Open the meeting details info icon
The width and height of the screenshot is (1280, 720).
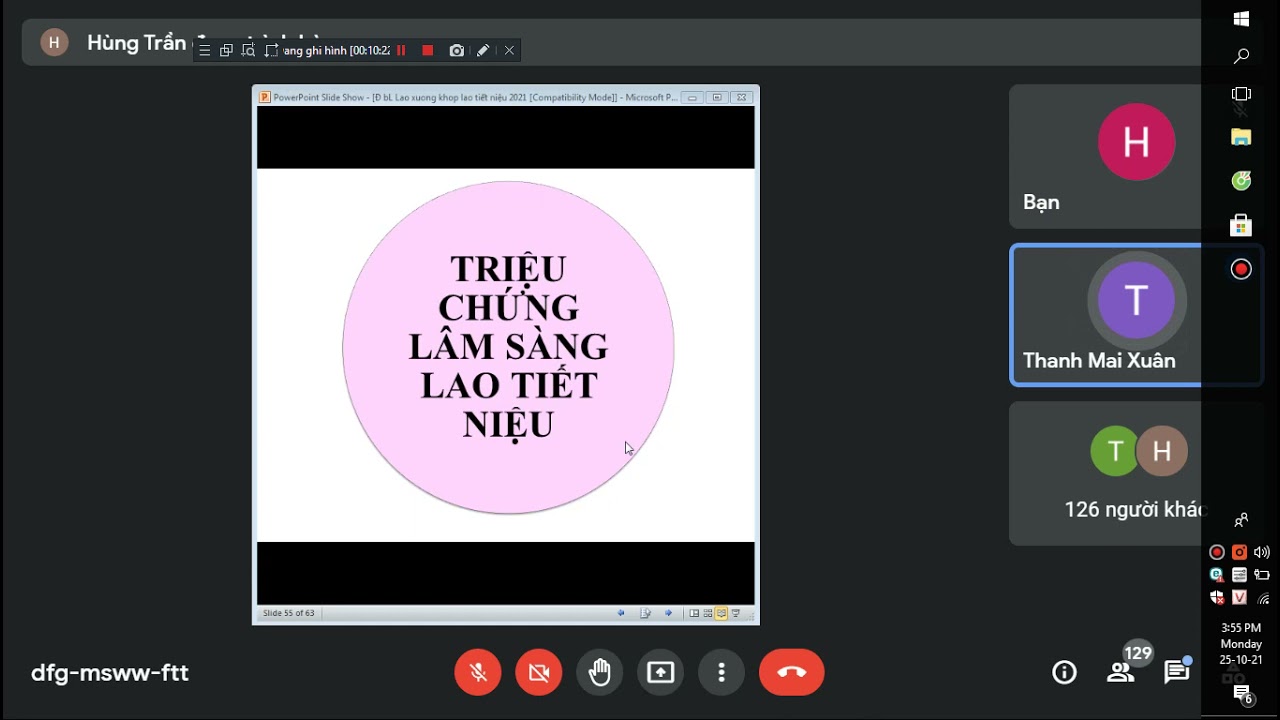pyautogui.click(x=1064, y=673)
